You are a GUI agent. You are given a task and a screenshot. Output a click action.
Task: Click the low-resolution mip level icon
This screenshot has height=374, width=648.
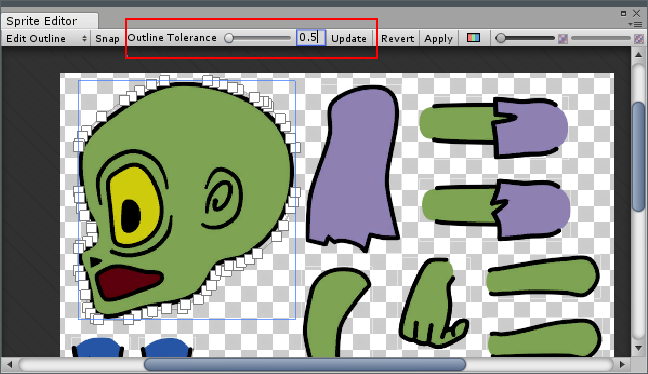[x=563, y=38]
